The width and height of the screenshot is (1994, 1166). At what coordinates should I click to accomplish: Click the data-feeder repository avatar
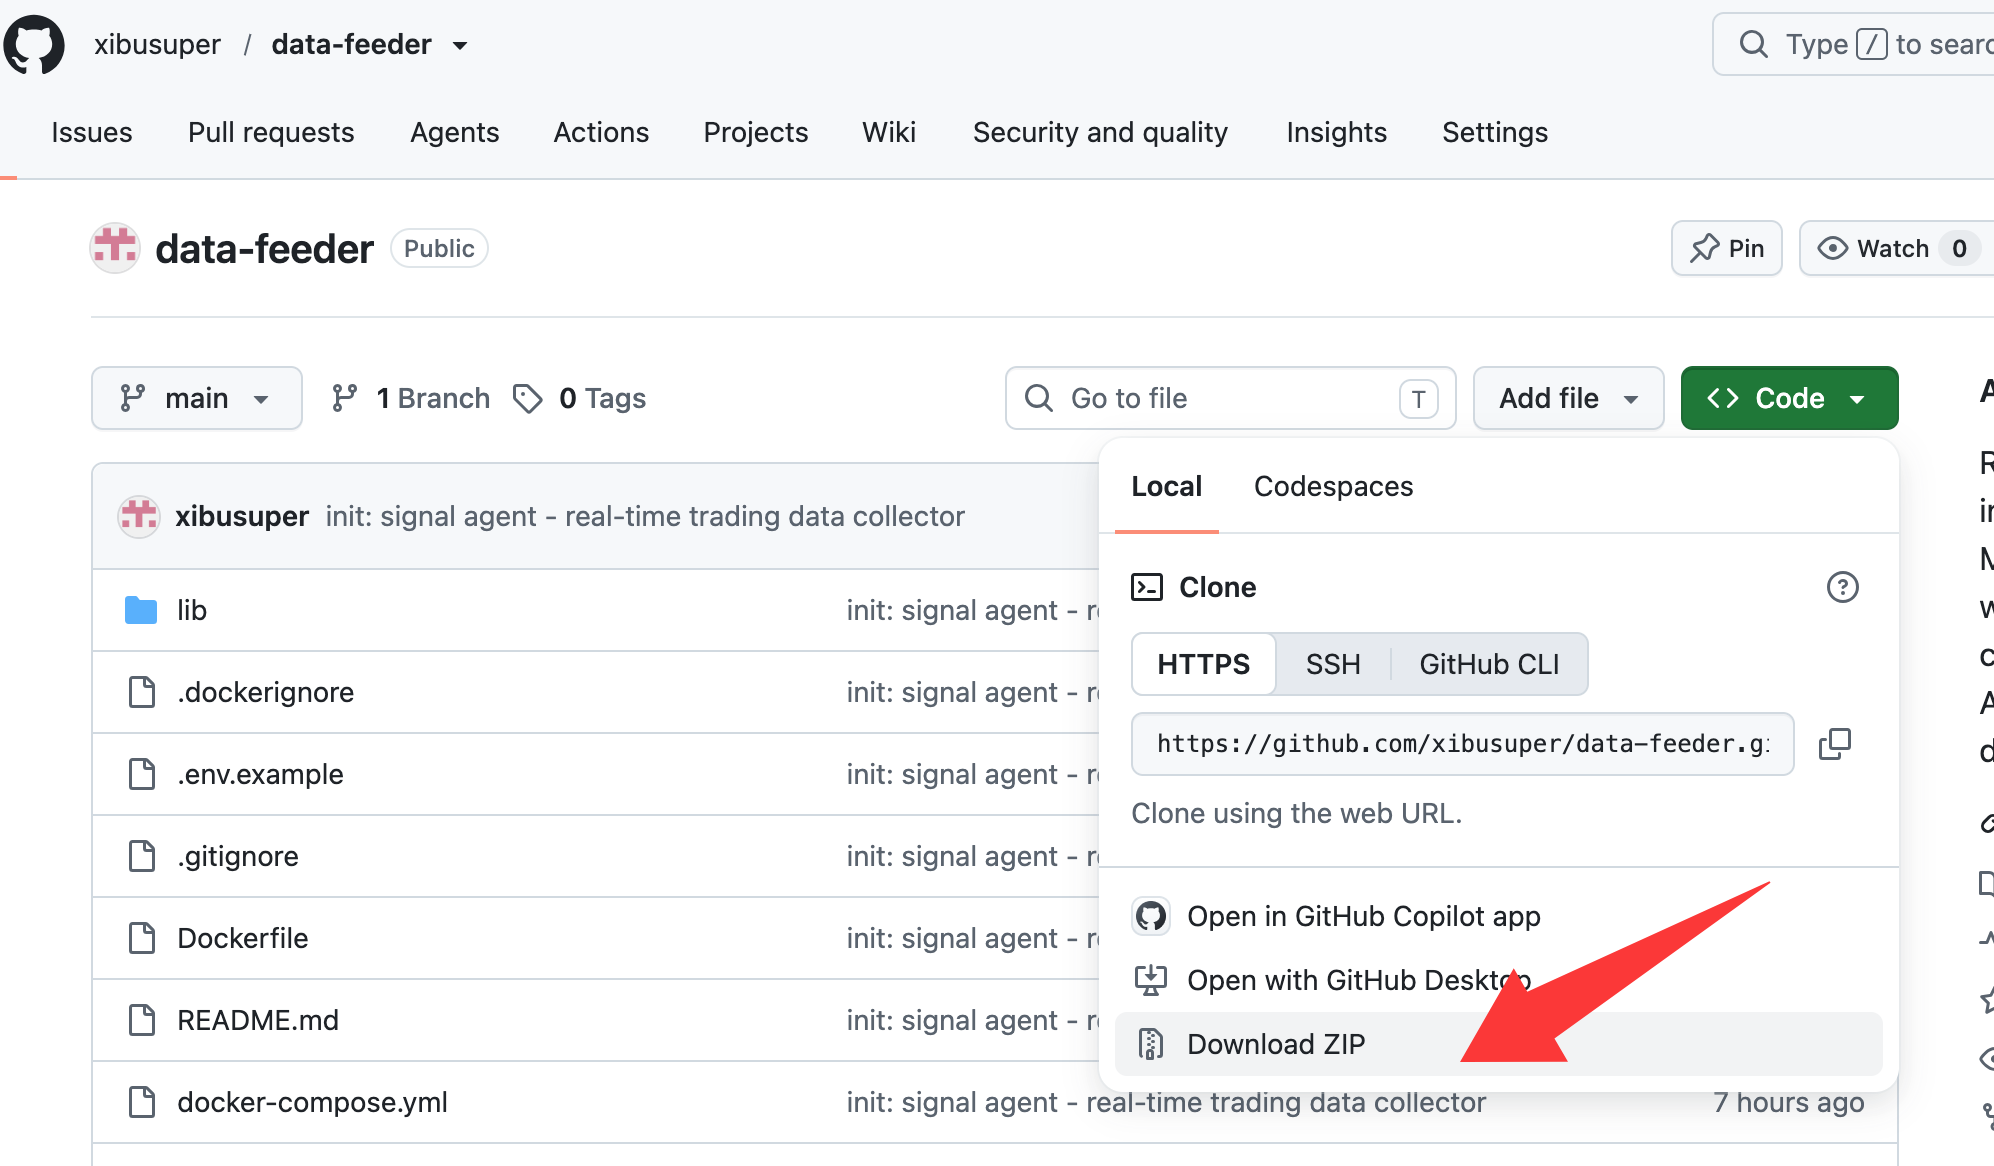[x=115, y=248]
